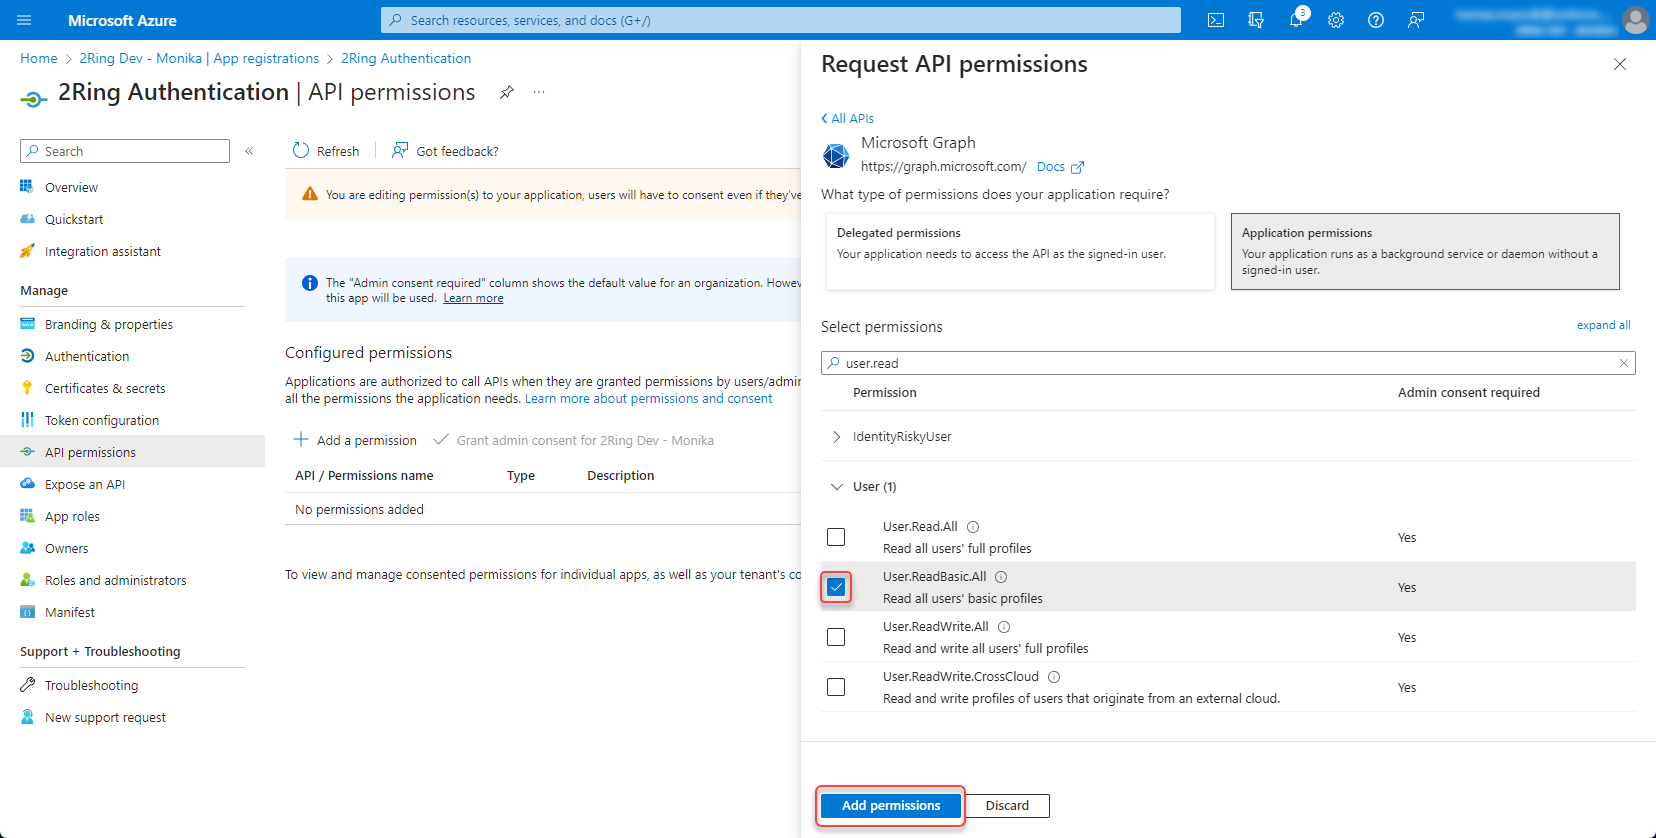
Task: Open the notifications bell icon
Action: (1296, 20)
